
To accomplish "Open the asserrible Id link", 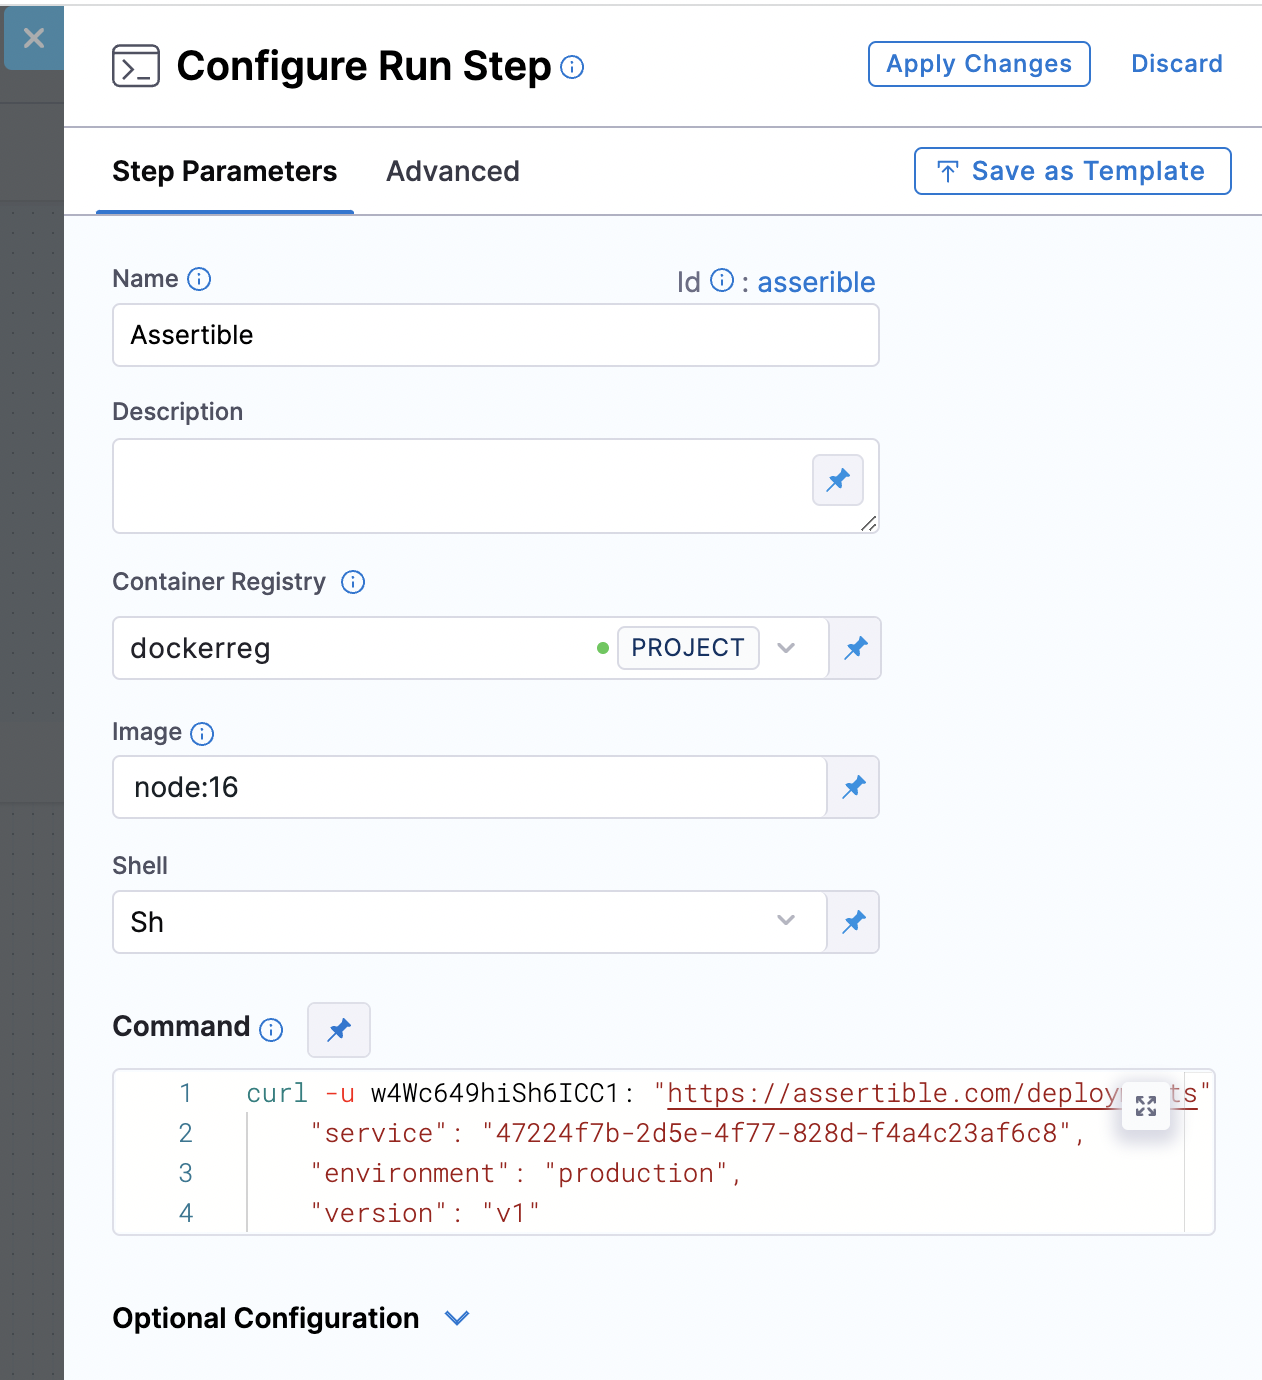I will 816,281.
